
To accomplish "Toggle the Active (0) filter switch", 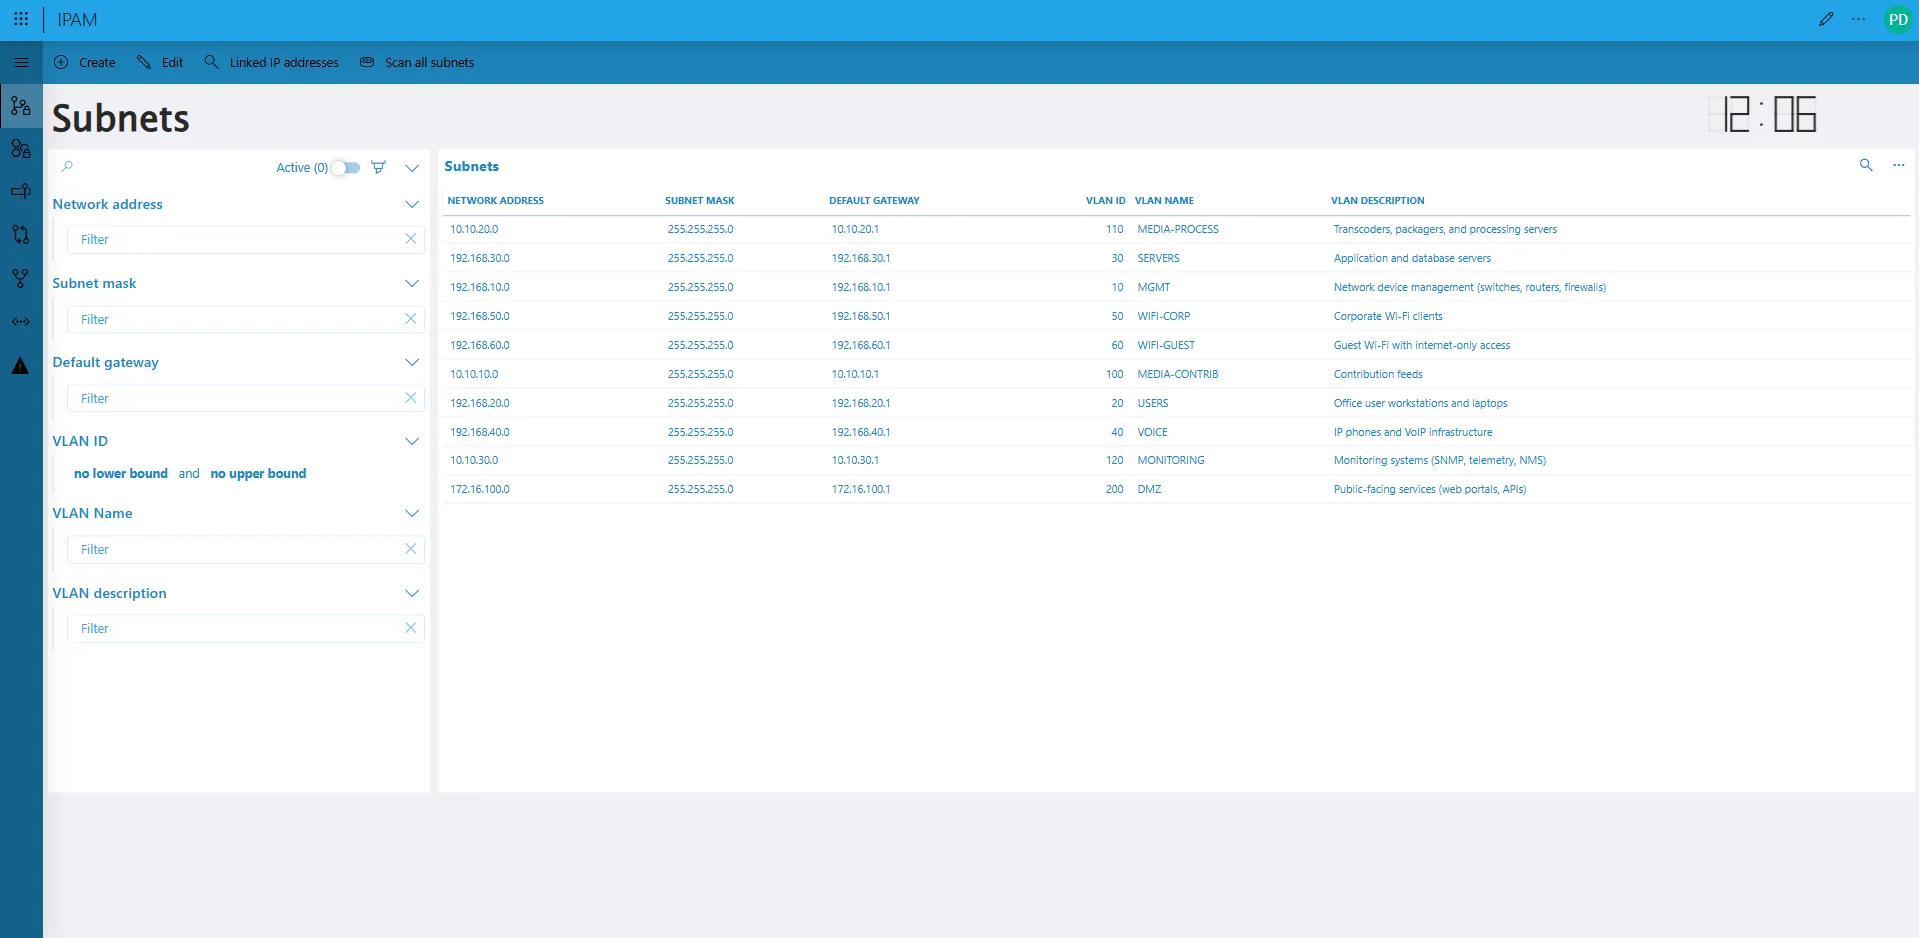I will (346, 167).
